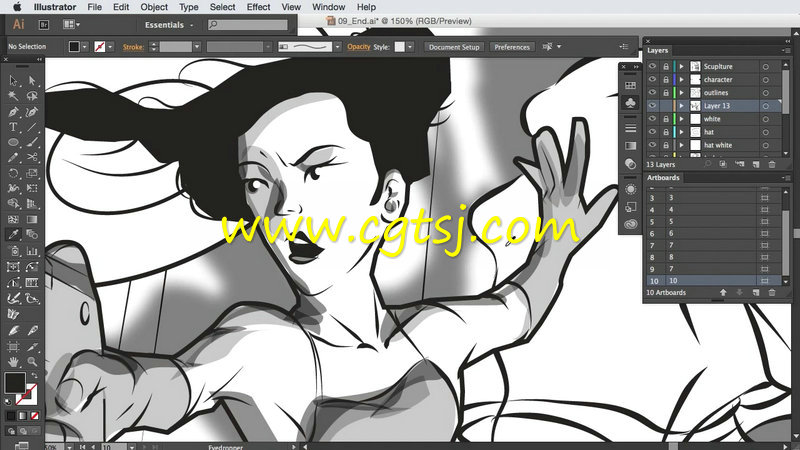Image resolution: width=800 pixels, height=450 pixels.
Task: Select the Line Segment tool
Action: [x=32, y=127]
